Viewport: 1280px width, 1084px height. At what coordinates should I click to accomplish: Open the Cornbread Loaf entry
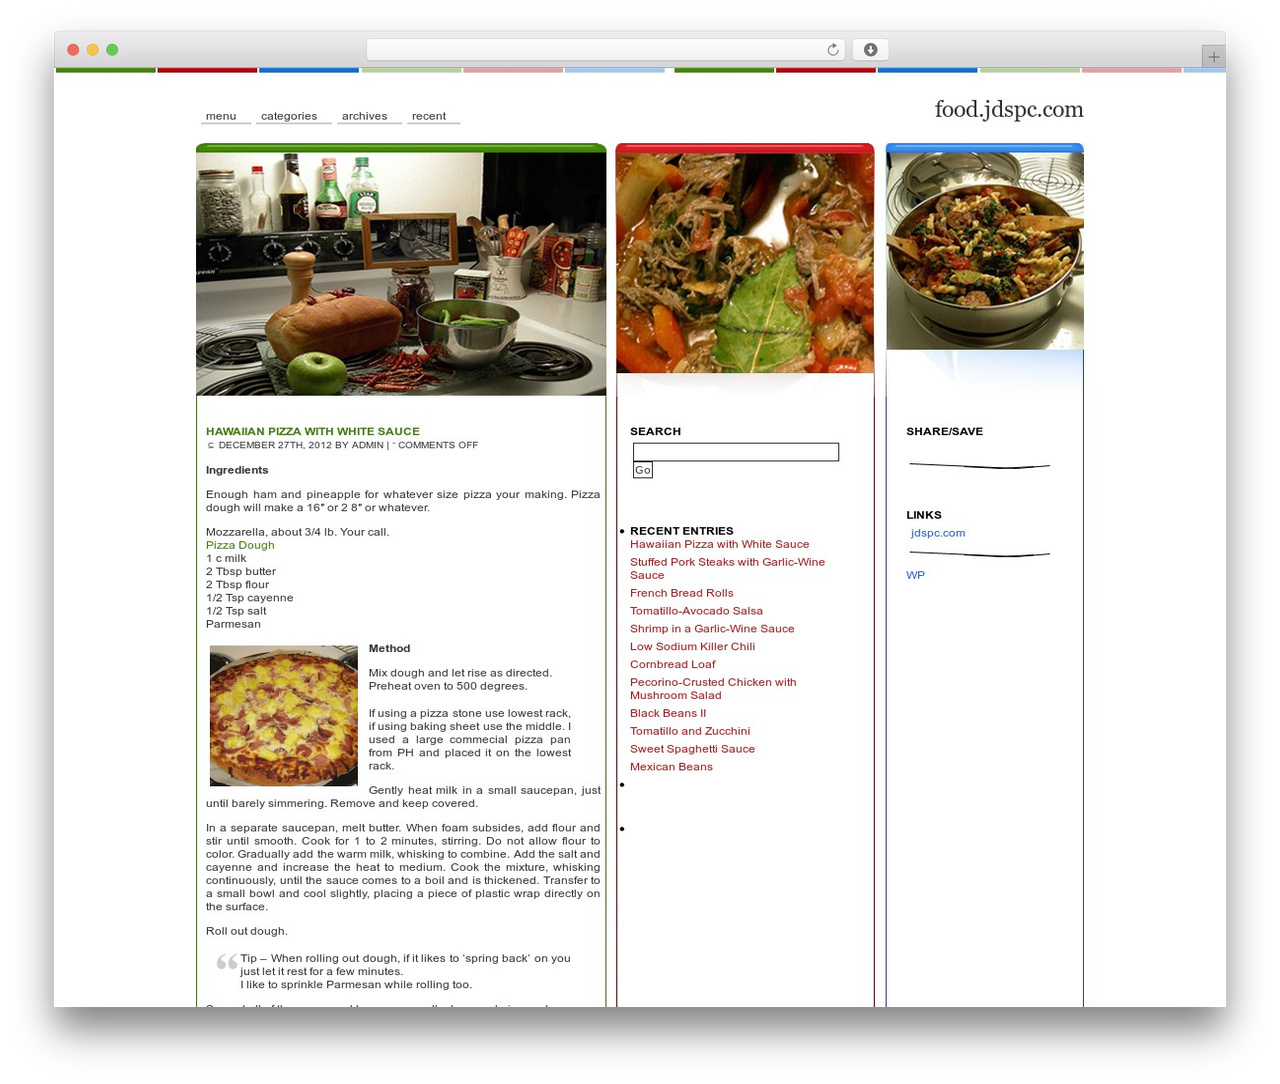[x=673, y=664]
